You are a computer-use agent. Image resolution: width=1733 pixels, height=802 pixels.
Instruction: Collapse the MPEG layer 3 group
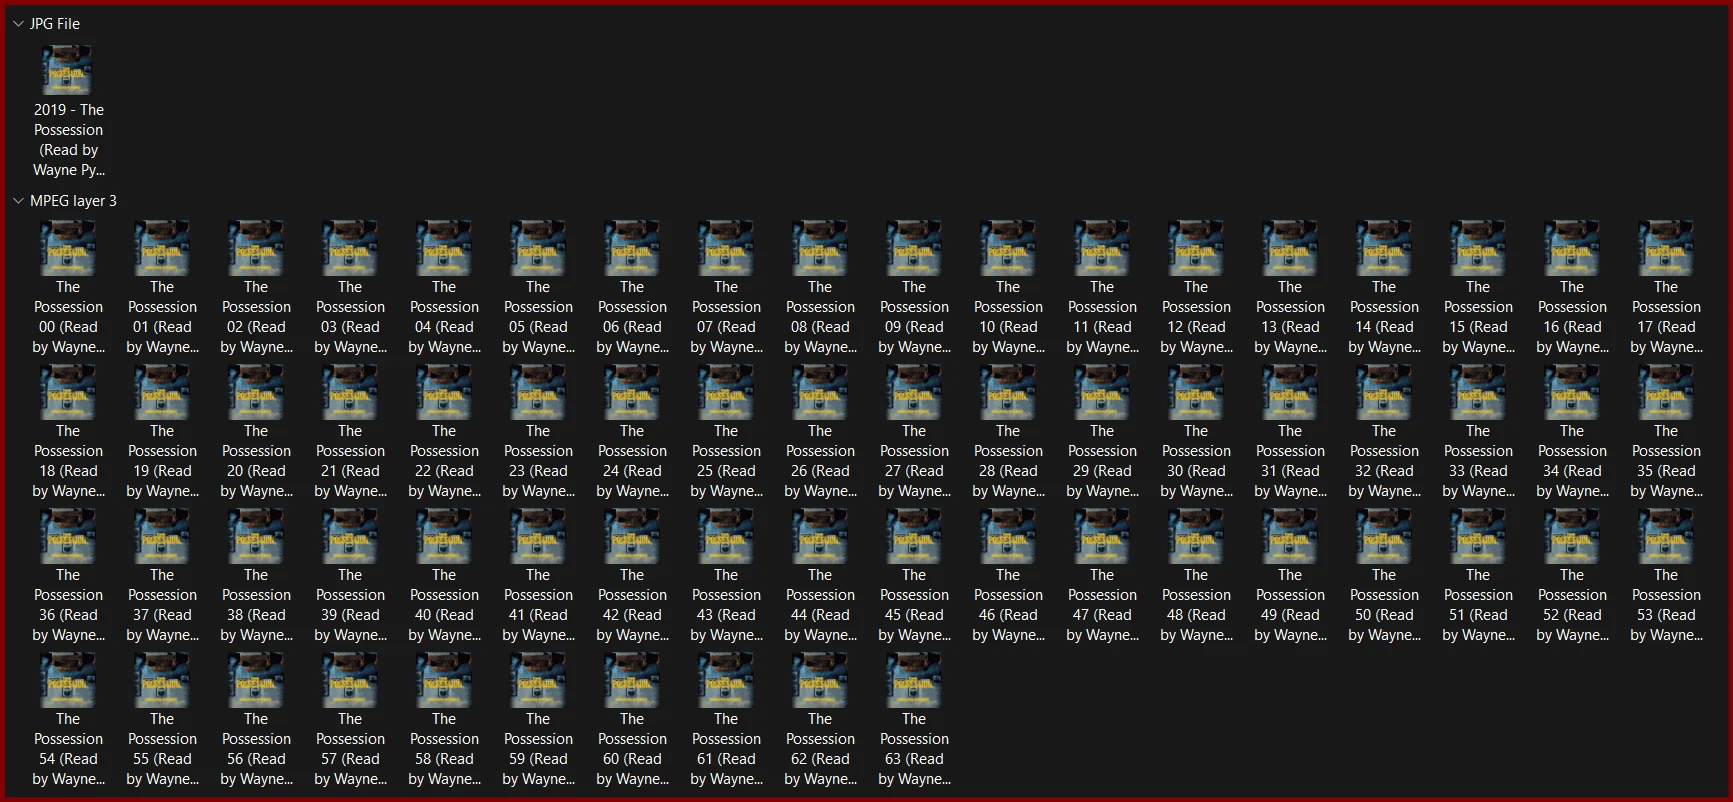18,201
